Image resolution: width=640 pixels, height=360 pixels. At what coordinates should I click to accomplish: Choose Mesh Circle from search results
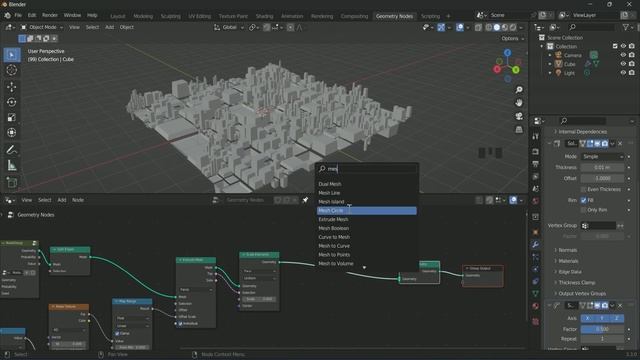click(x=367, y=211)
